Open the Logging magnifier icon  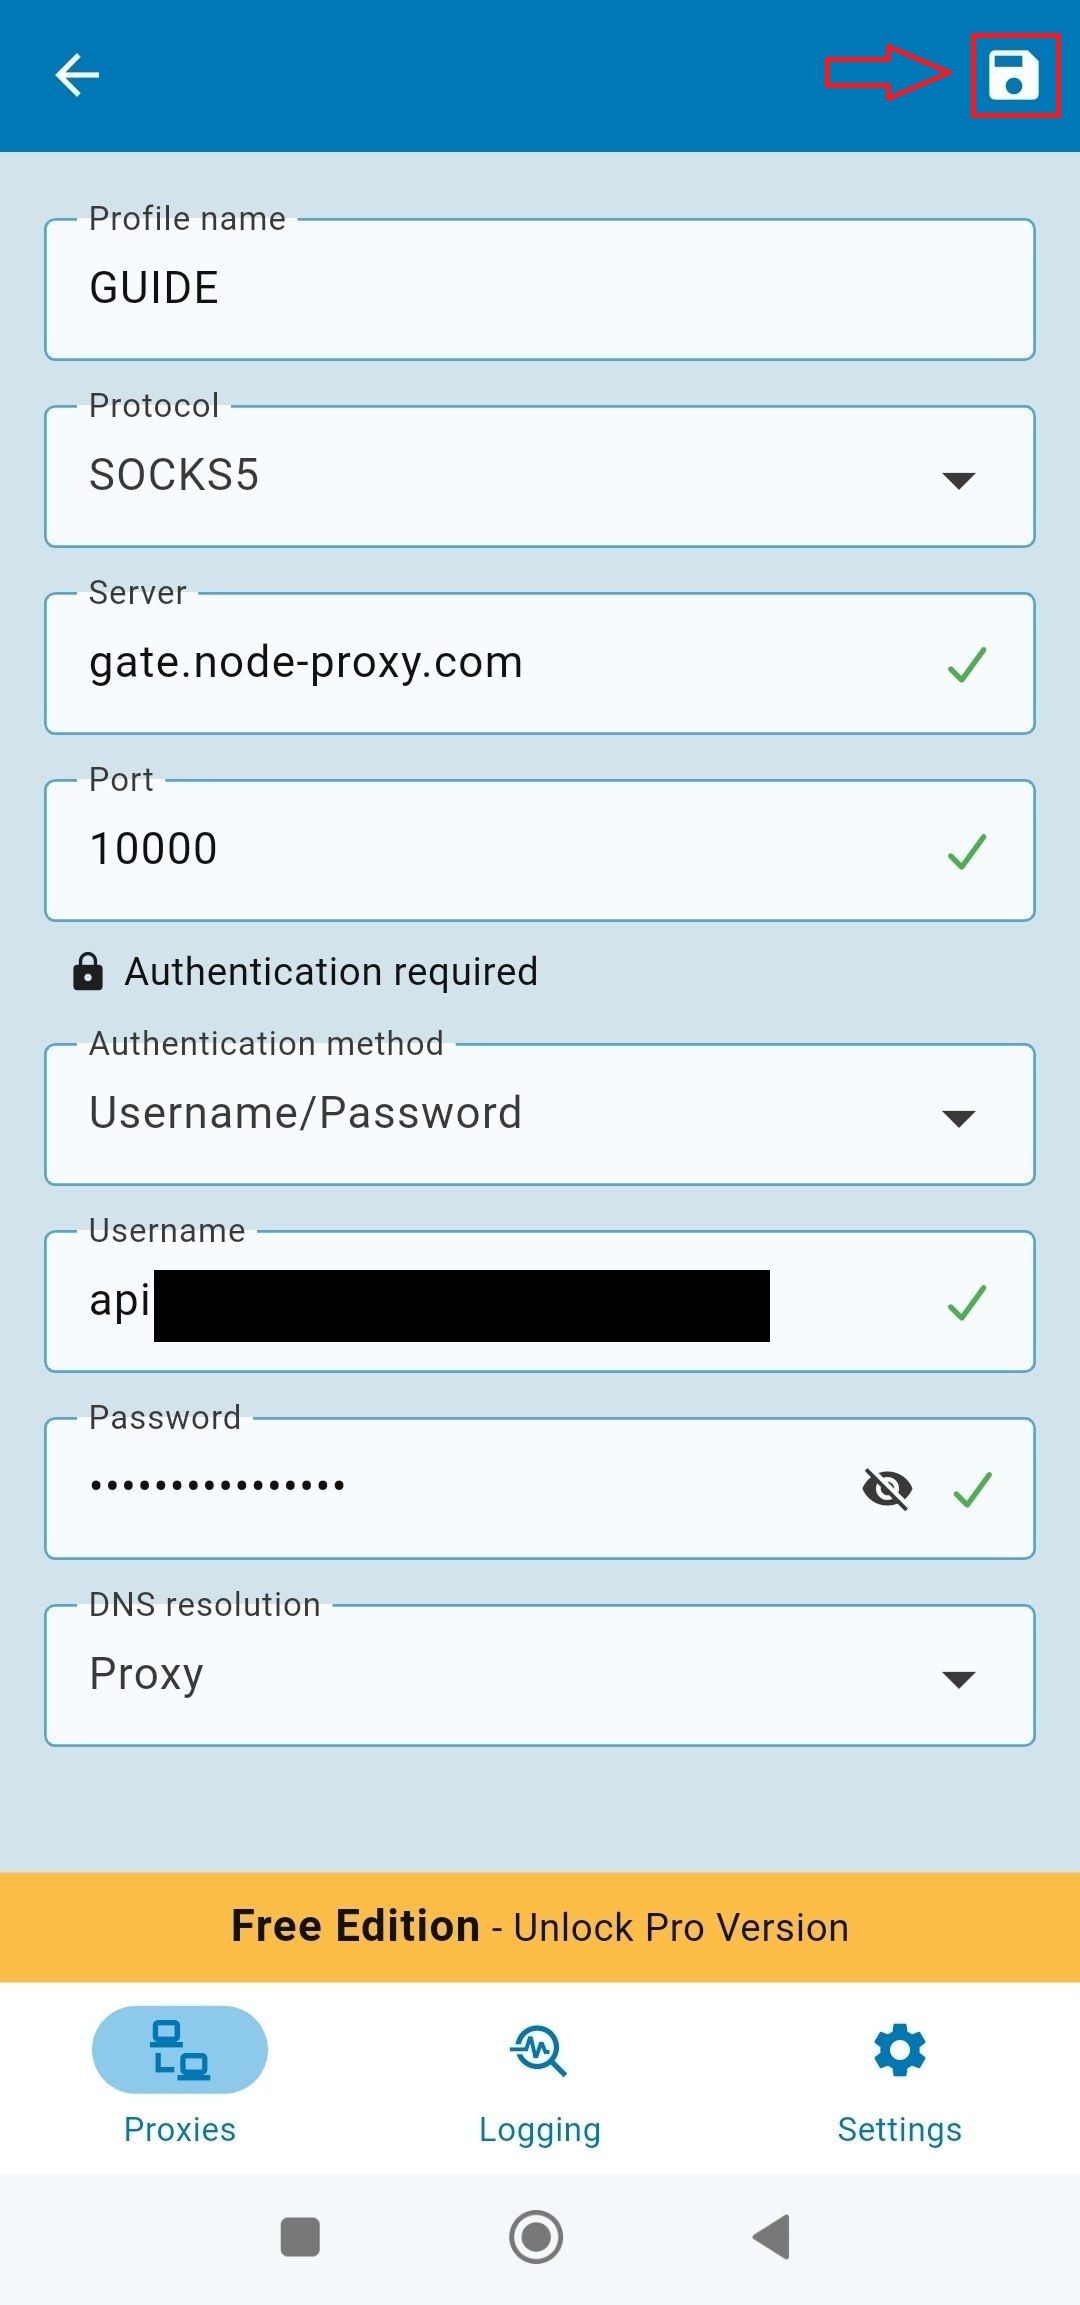[539, 2050]
